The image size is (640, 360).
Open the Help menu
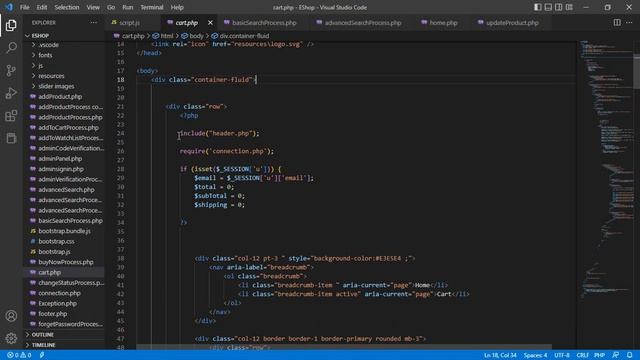point(177,7)
